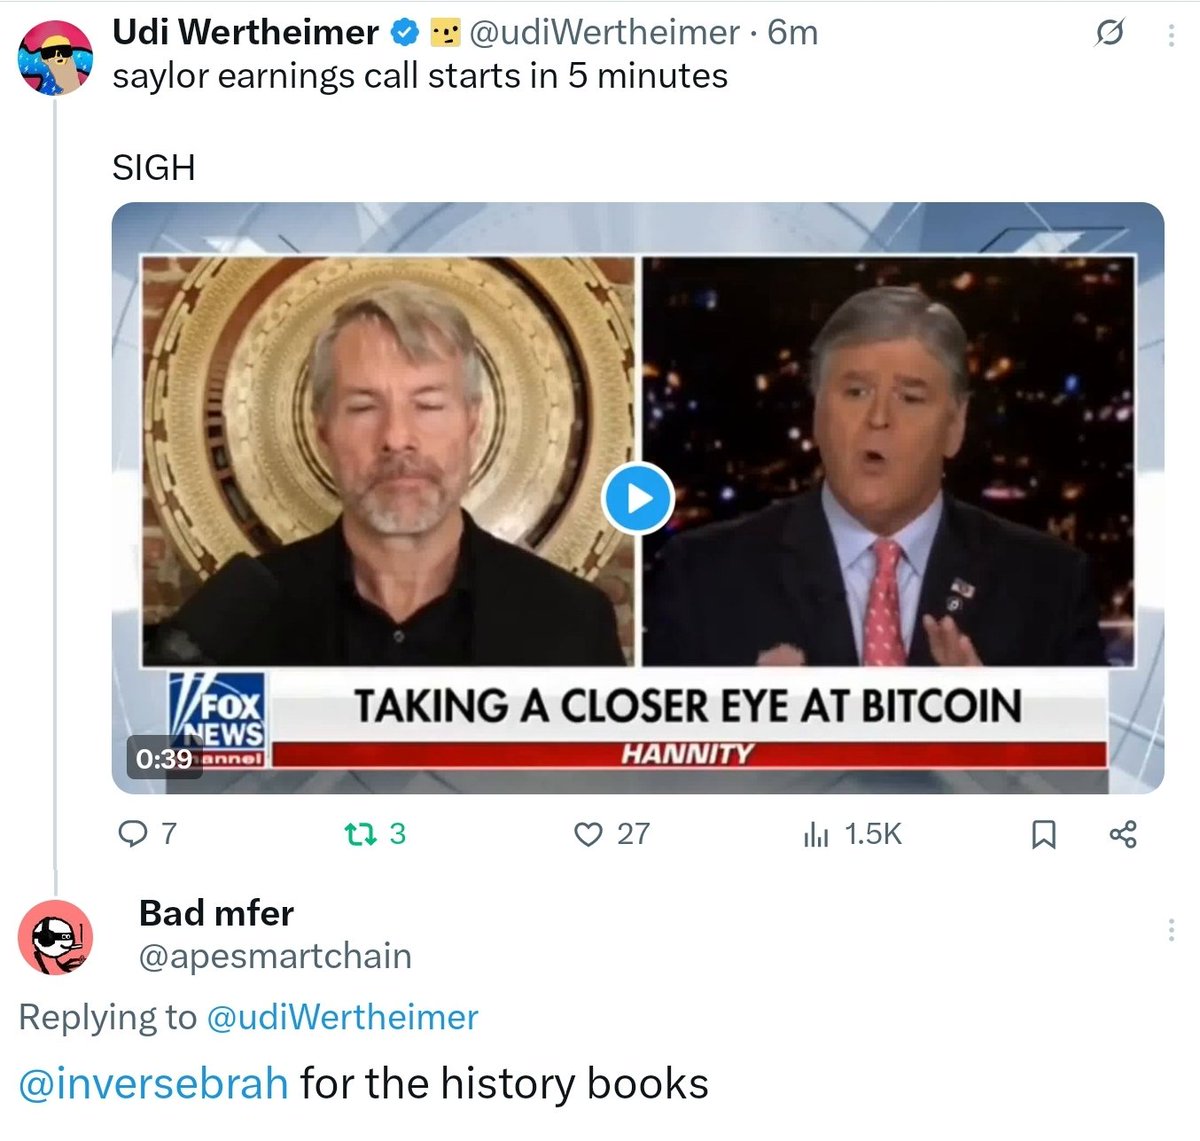Viewport: 1200px width, 1141px height.
Task: Like the saylor earnings call tweet
Action: [x=589, y=833]
